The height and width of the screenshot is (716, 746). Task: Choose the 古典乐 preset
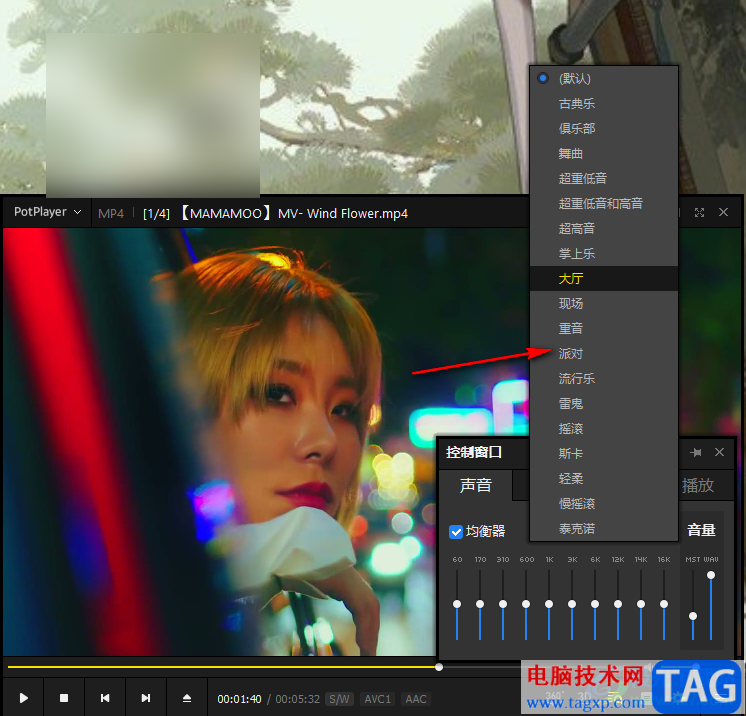[x=604, y=104]
